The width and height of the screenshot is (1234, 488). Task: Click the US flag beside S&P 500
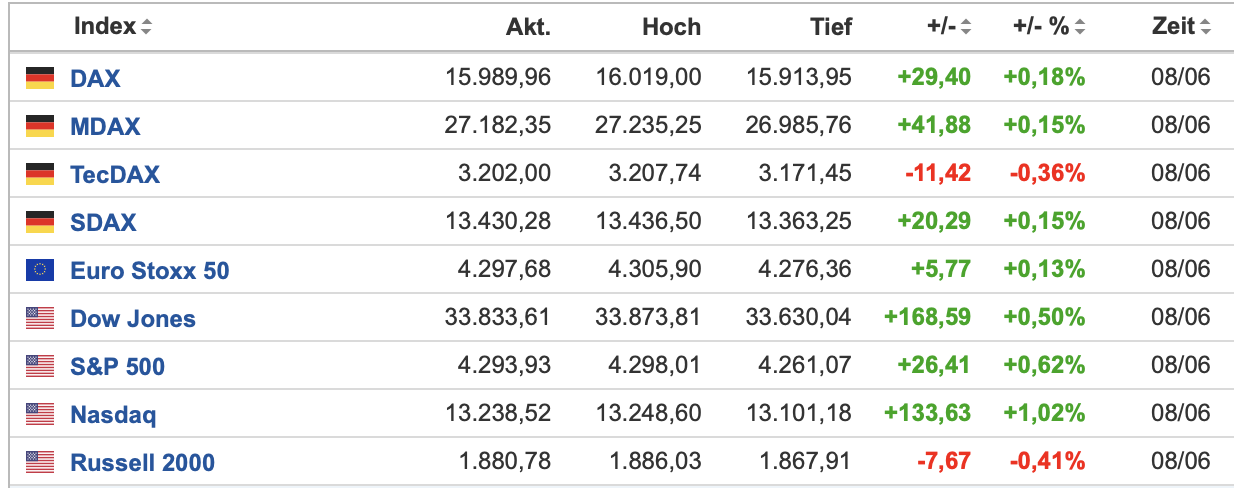click(x=40, y=366)
